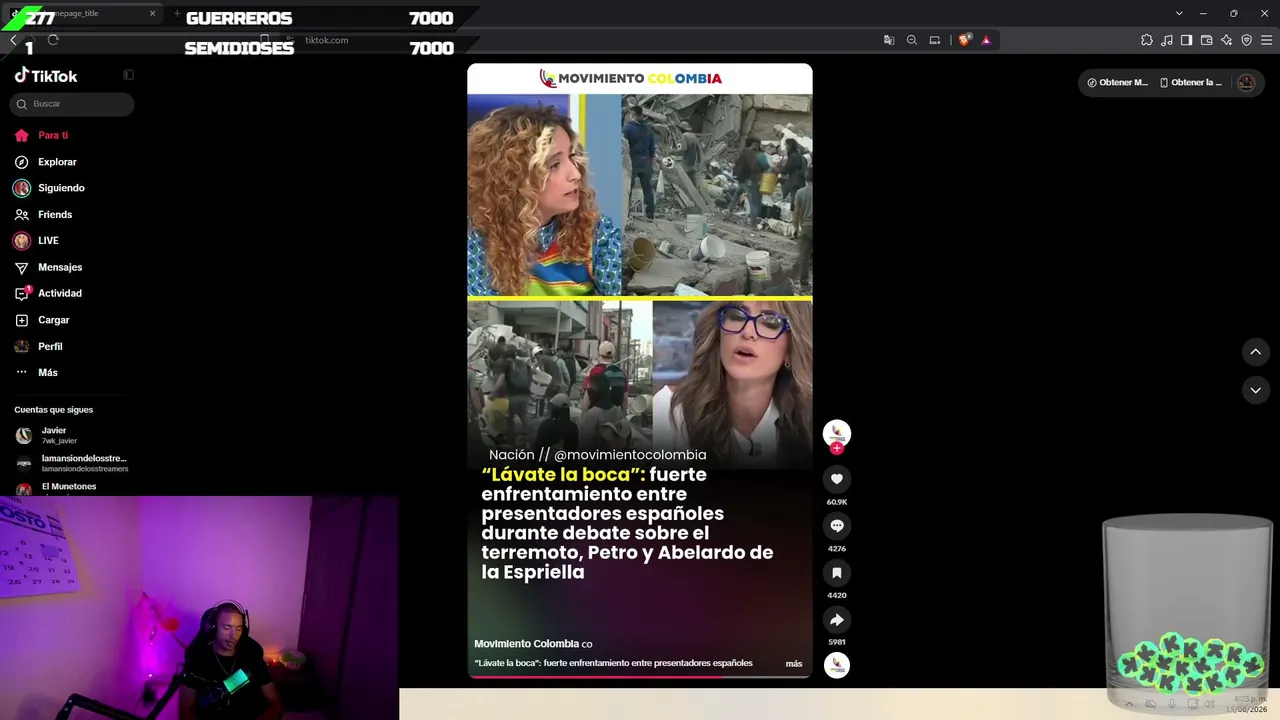Open the browser hamburger menu

point(1267,40)
